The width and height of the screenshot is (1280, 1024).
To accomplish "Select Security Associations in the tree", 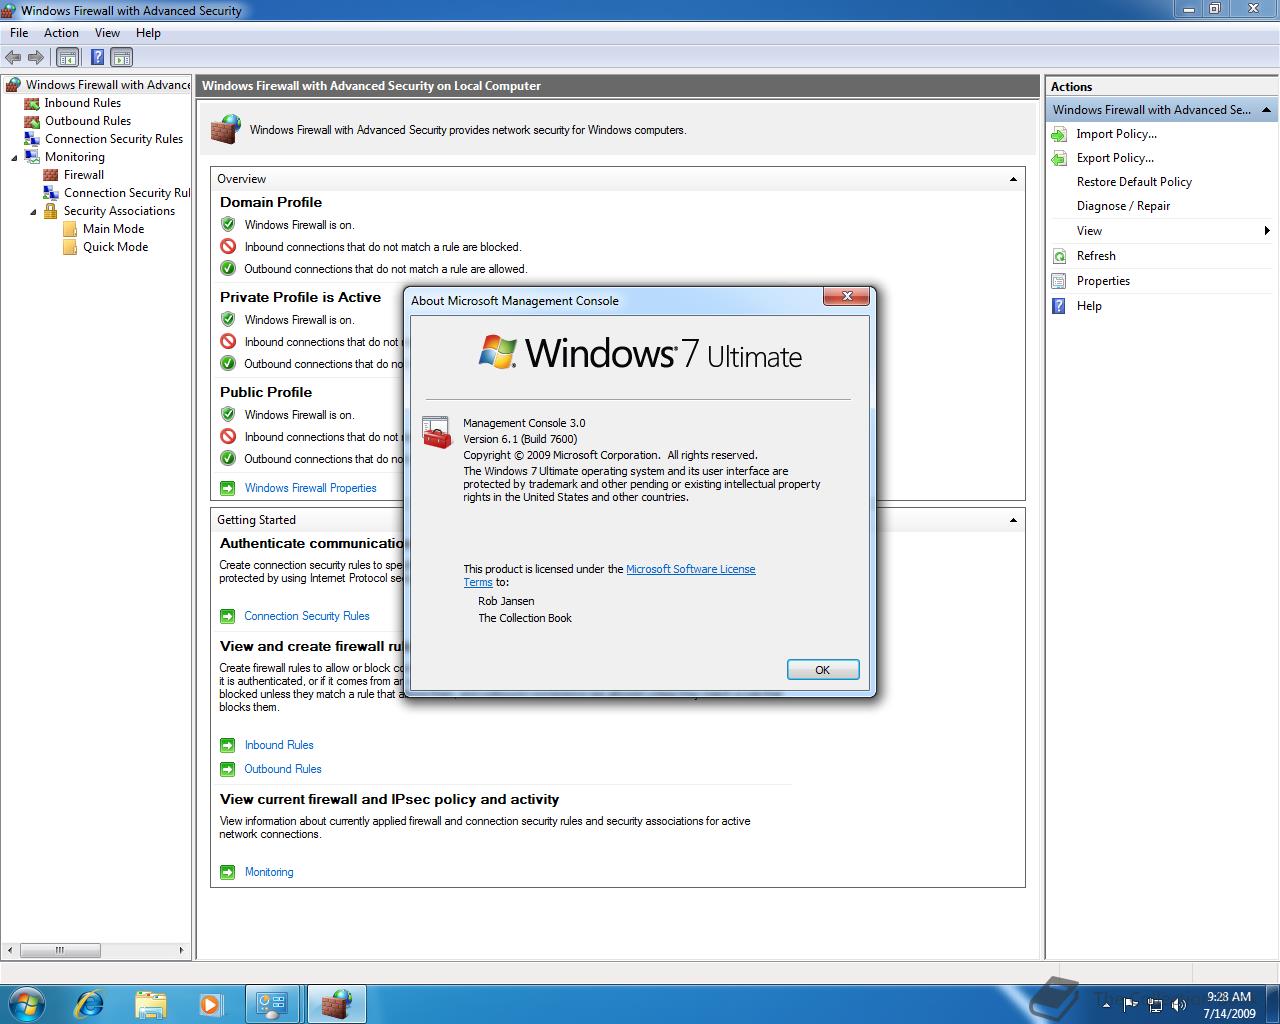I will click(x=119, y=211).
